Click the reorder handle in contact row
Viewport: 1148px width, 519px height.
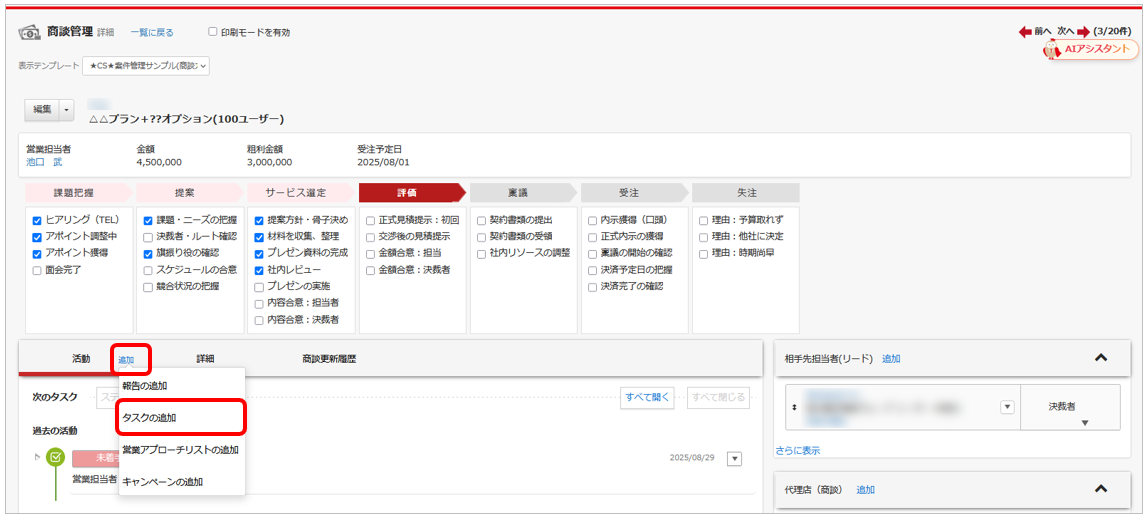point(795,408)
